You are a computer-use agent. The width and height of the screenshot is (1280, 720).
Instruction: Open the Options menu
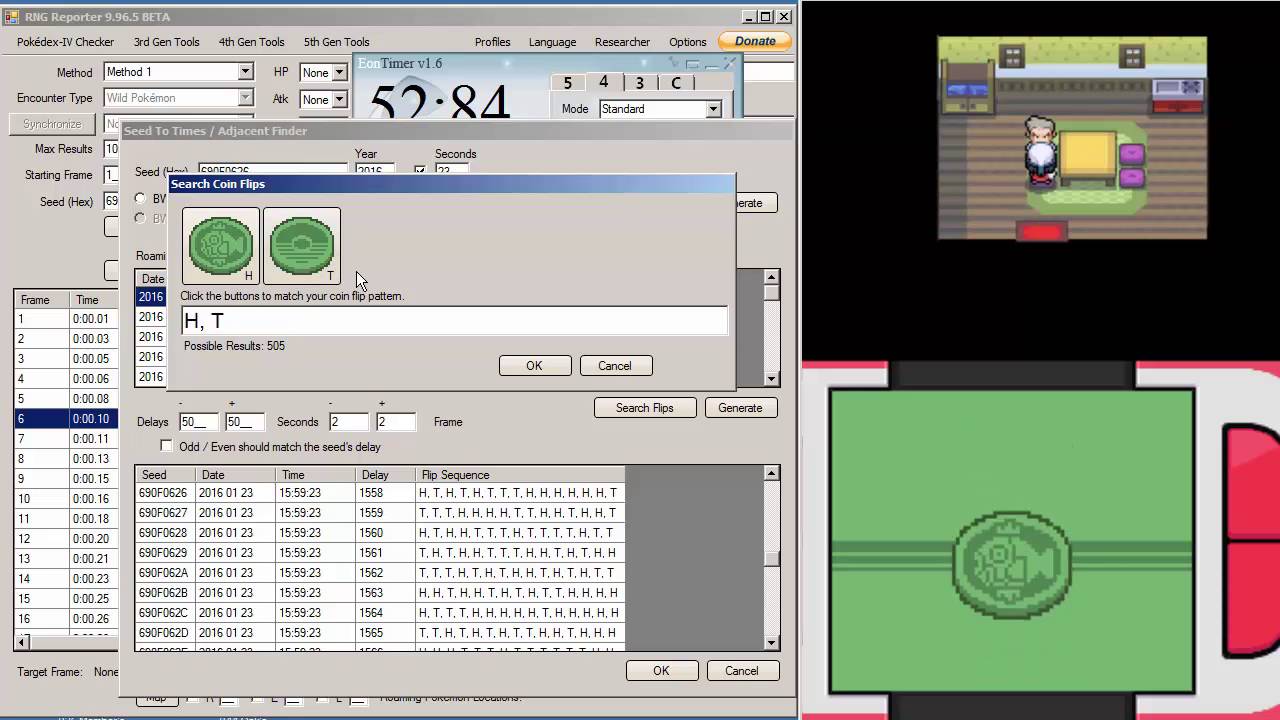pyautogui.click(x=688, y=42)
